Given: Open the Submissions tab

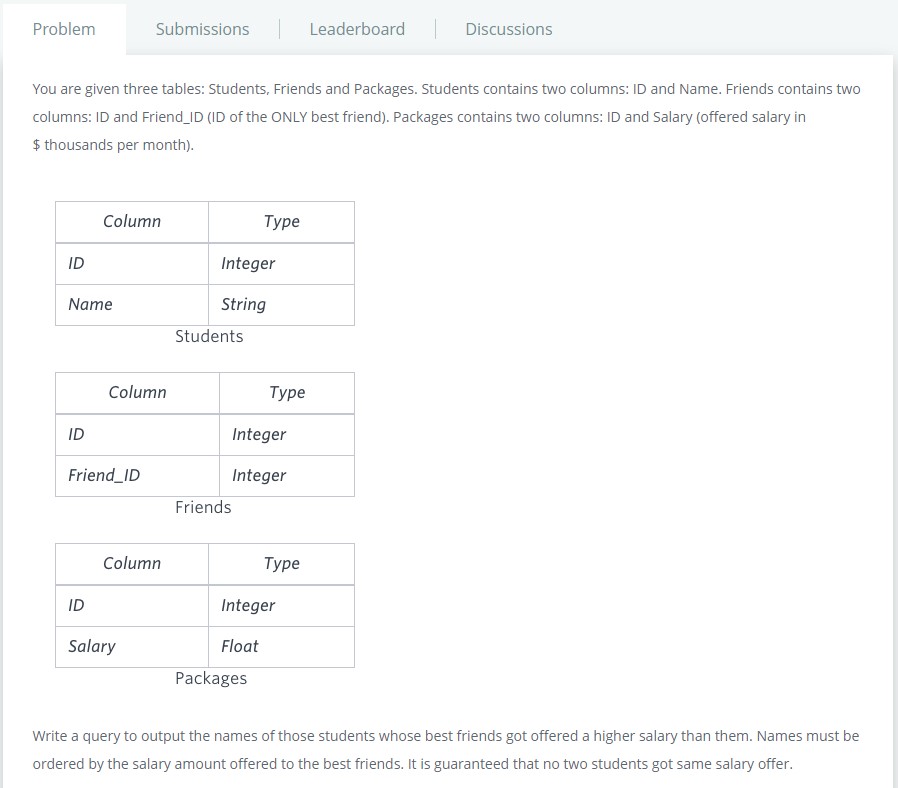Looking at the screenshot, I should (x=202, y=29).
